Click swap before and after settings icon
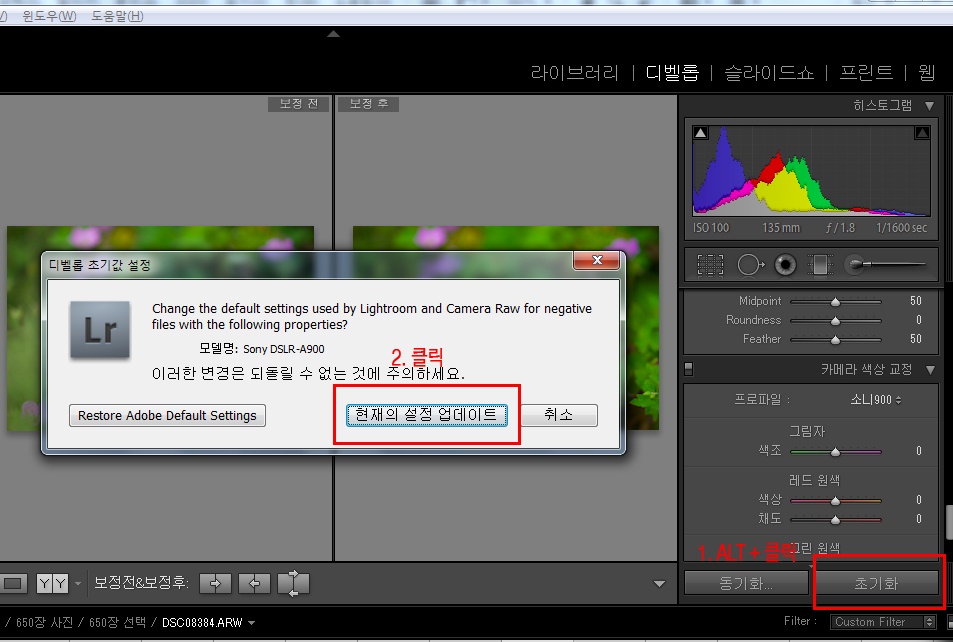The width and height of the screenshot is (953, 642). 293,583
